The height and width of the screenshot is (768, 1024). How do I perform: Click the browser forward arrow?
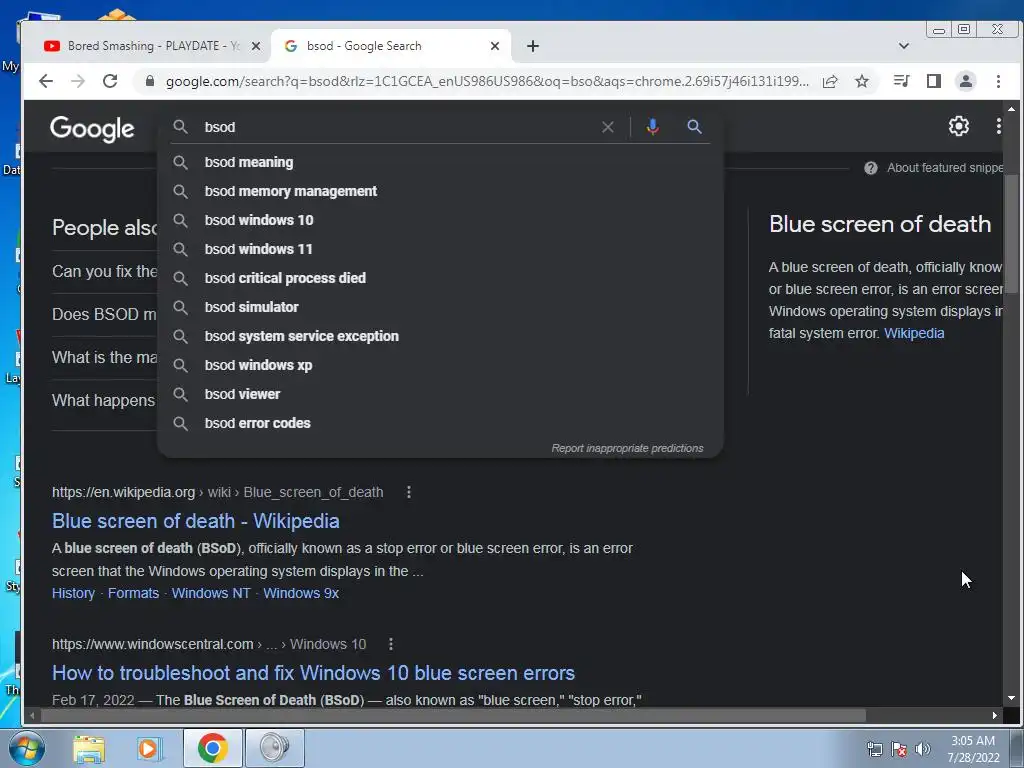pyautogui.click(x=78, y=81)
